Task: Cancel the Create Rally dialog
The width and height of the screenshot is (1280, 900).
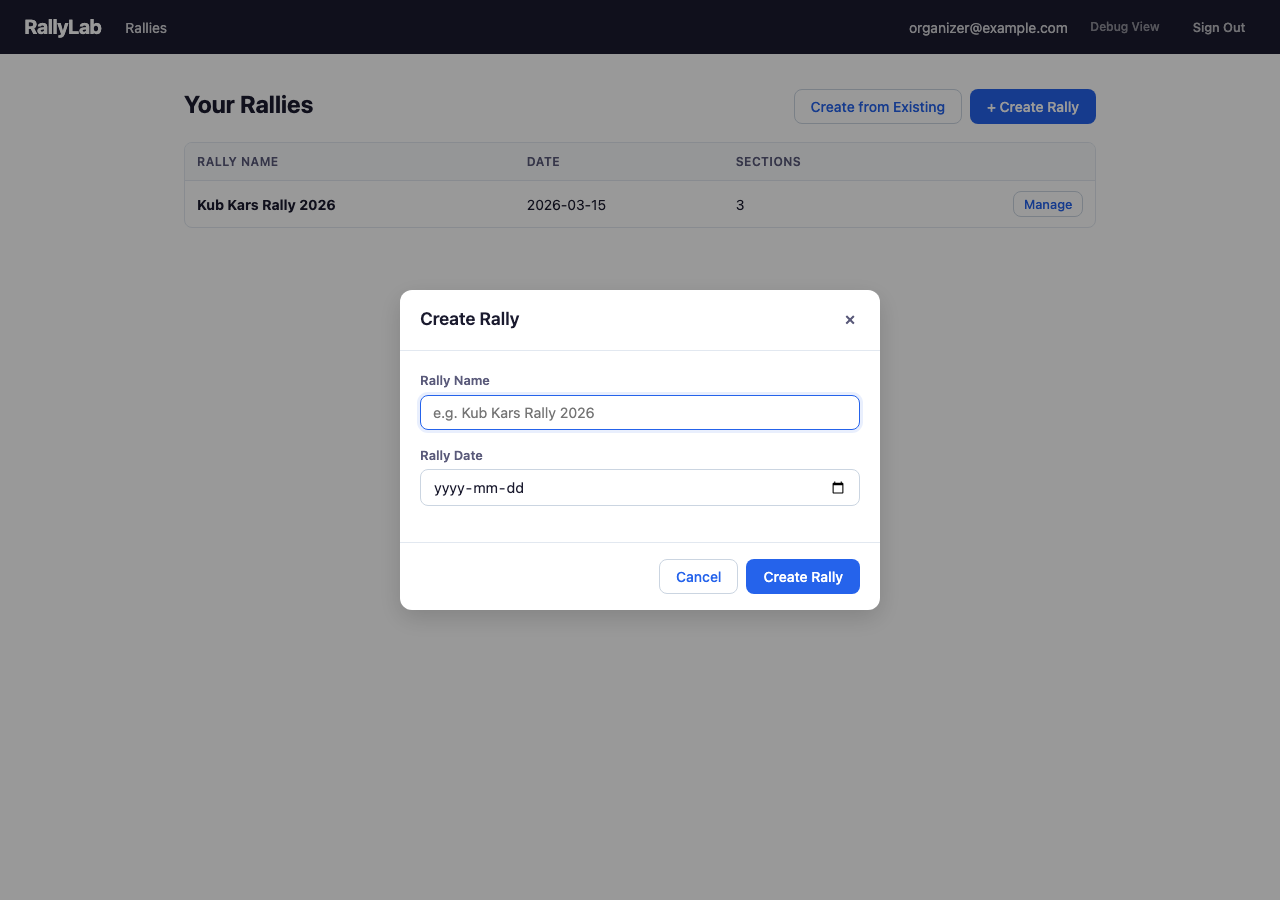Action: pyautogui.click(x=698, y=576)
